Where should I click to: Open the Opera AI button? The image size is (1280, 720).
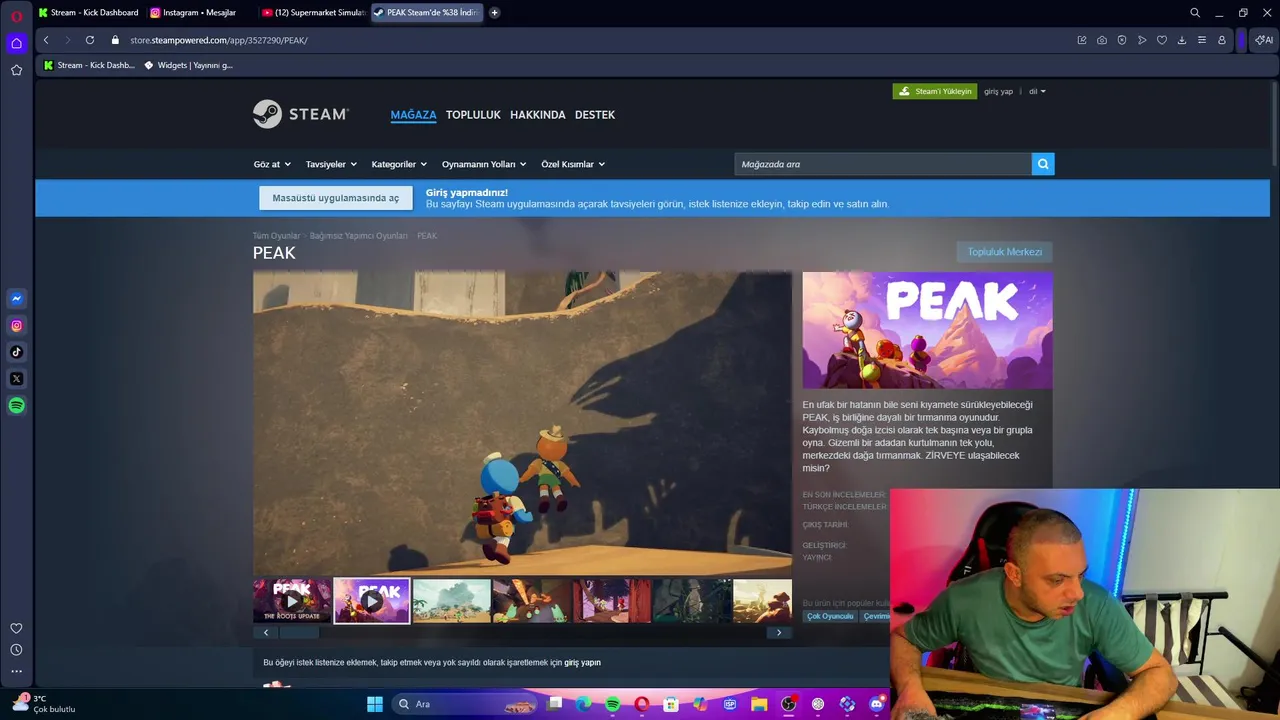coord(1264,40)
